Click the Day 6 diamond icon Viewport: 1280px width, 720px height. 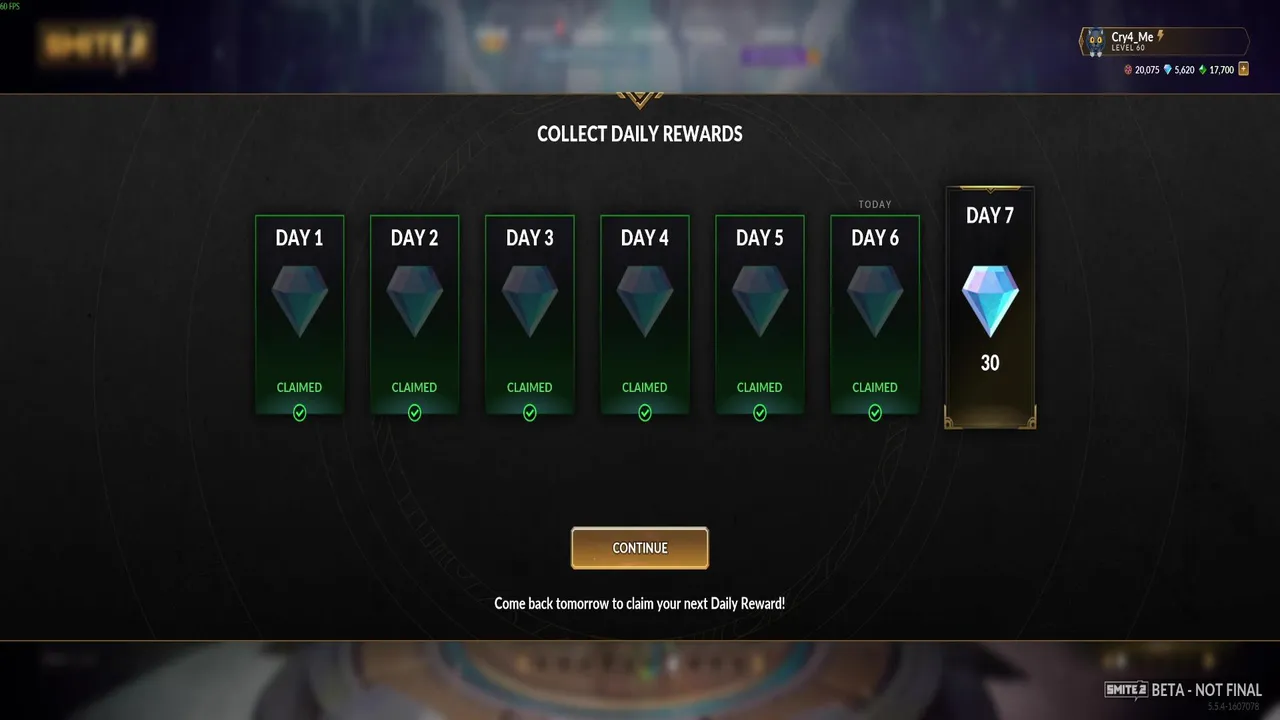(875, 301)
